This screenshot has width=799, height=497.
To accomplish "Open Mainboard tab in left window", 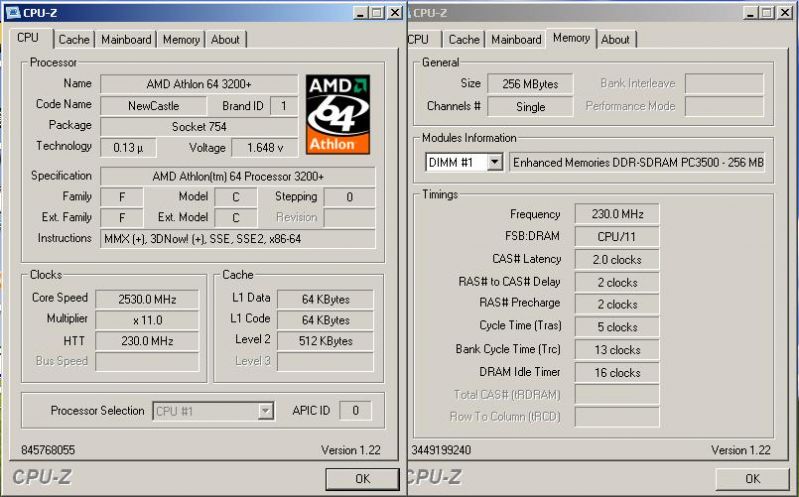I will (x=126, y=39).
